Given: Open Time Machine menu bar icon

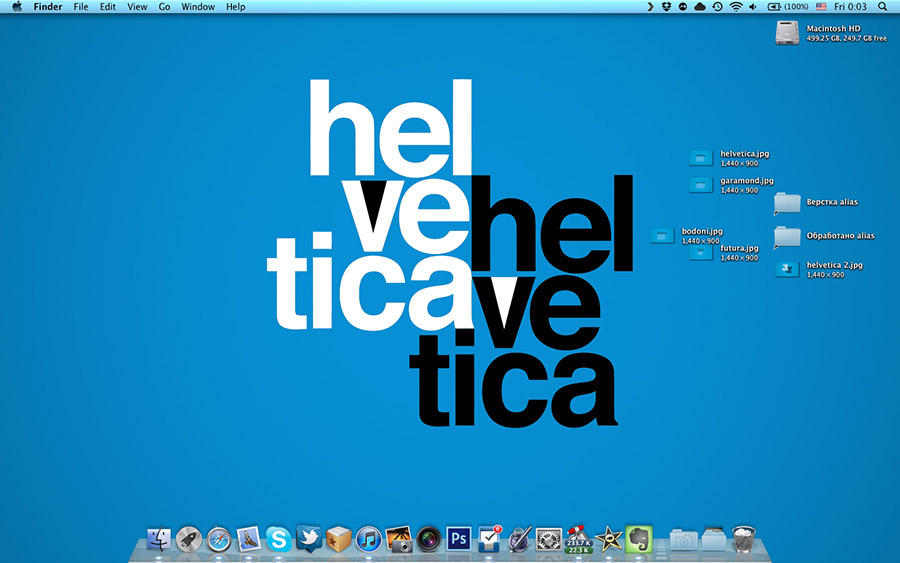Looking at the screenshot, I should pyautogui.click(x=717, y=7).
